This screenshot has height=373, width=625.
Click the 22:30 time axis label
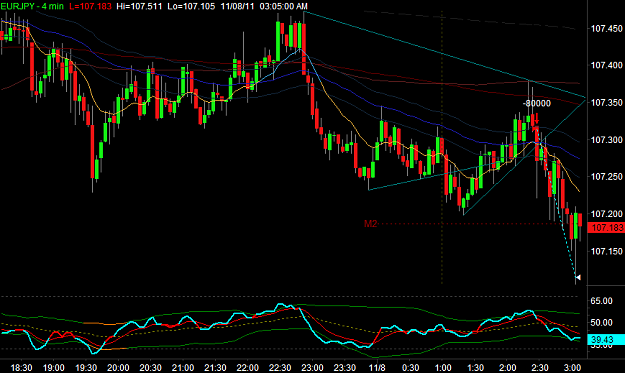pos(280,367)
